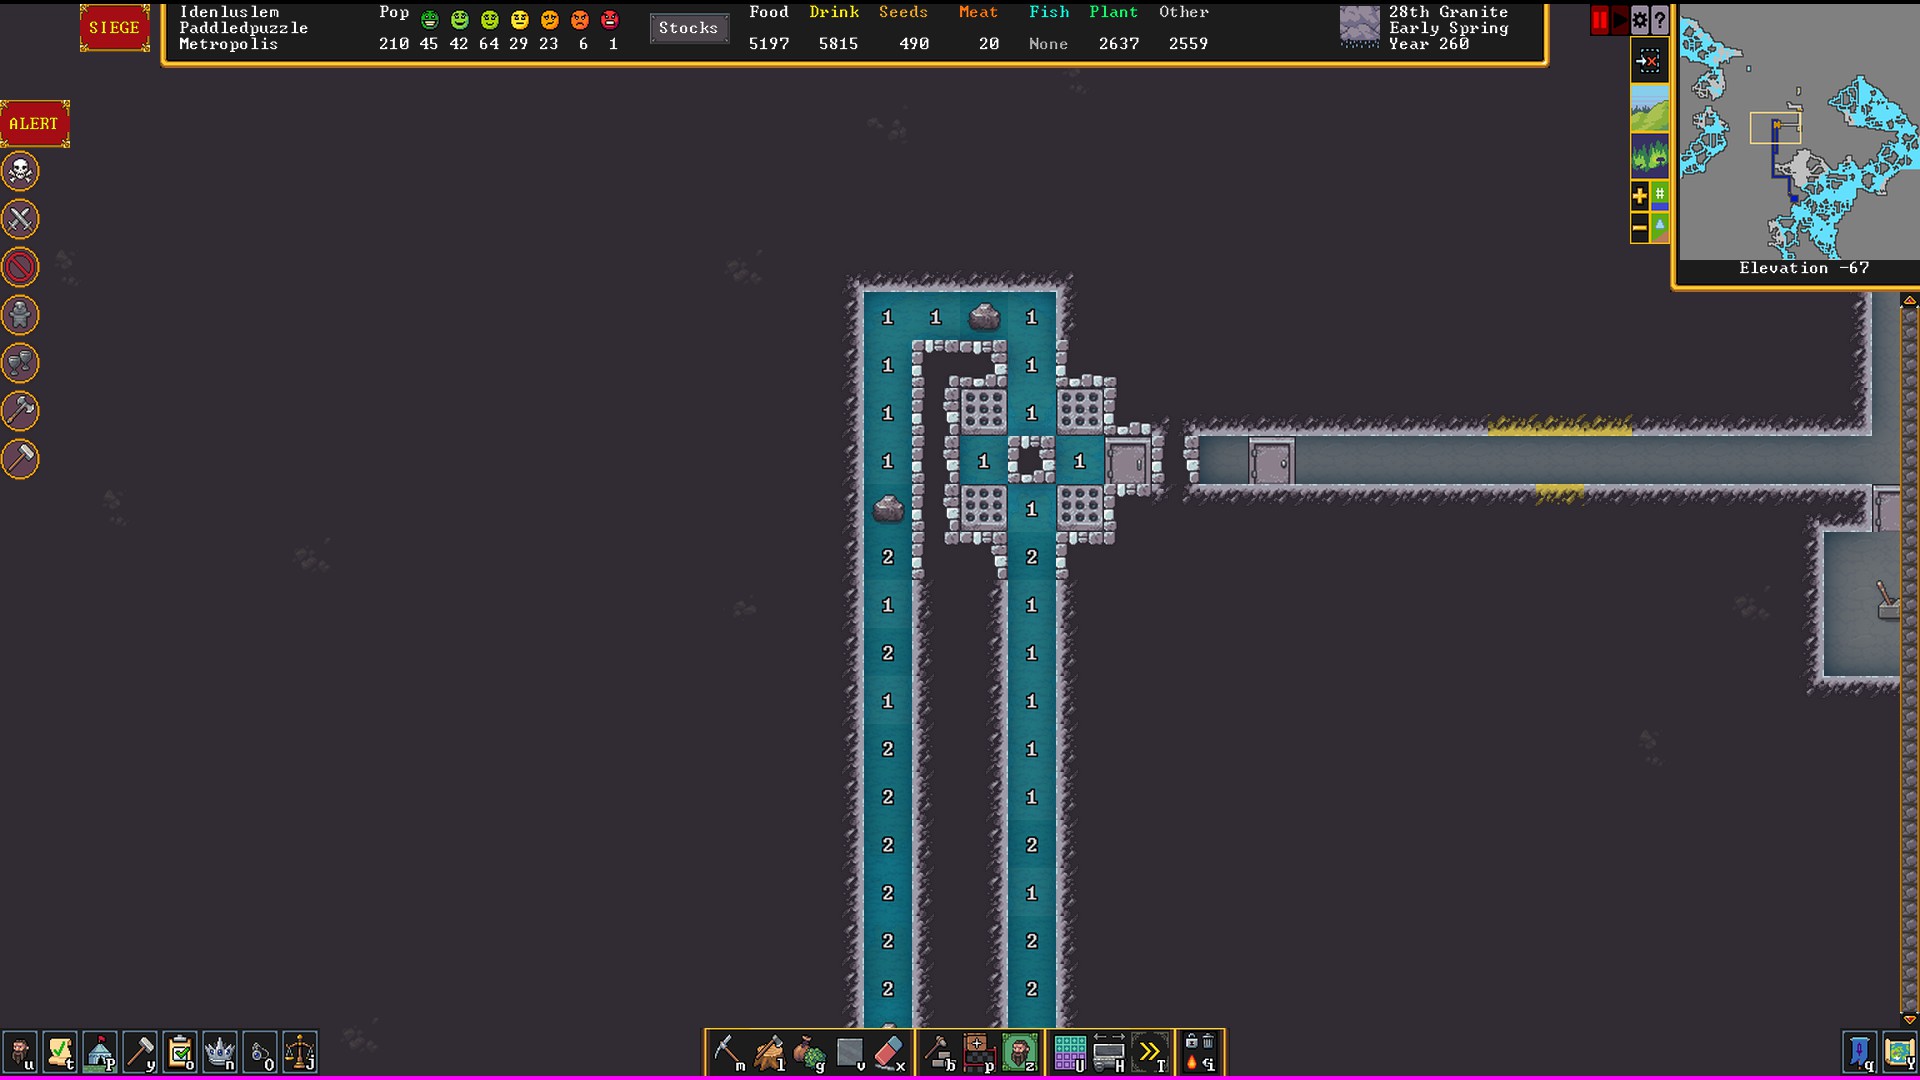Open the labor hammer menu (y)
The image size is (1920, 1080).
[140, 1053]
